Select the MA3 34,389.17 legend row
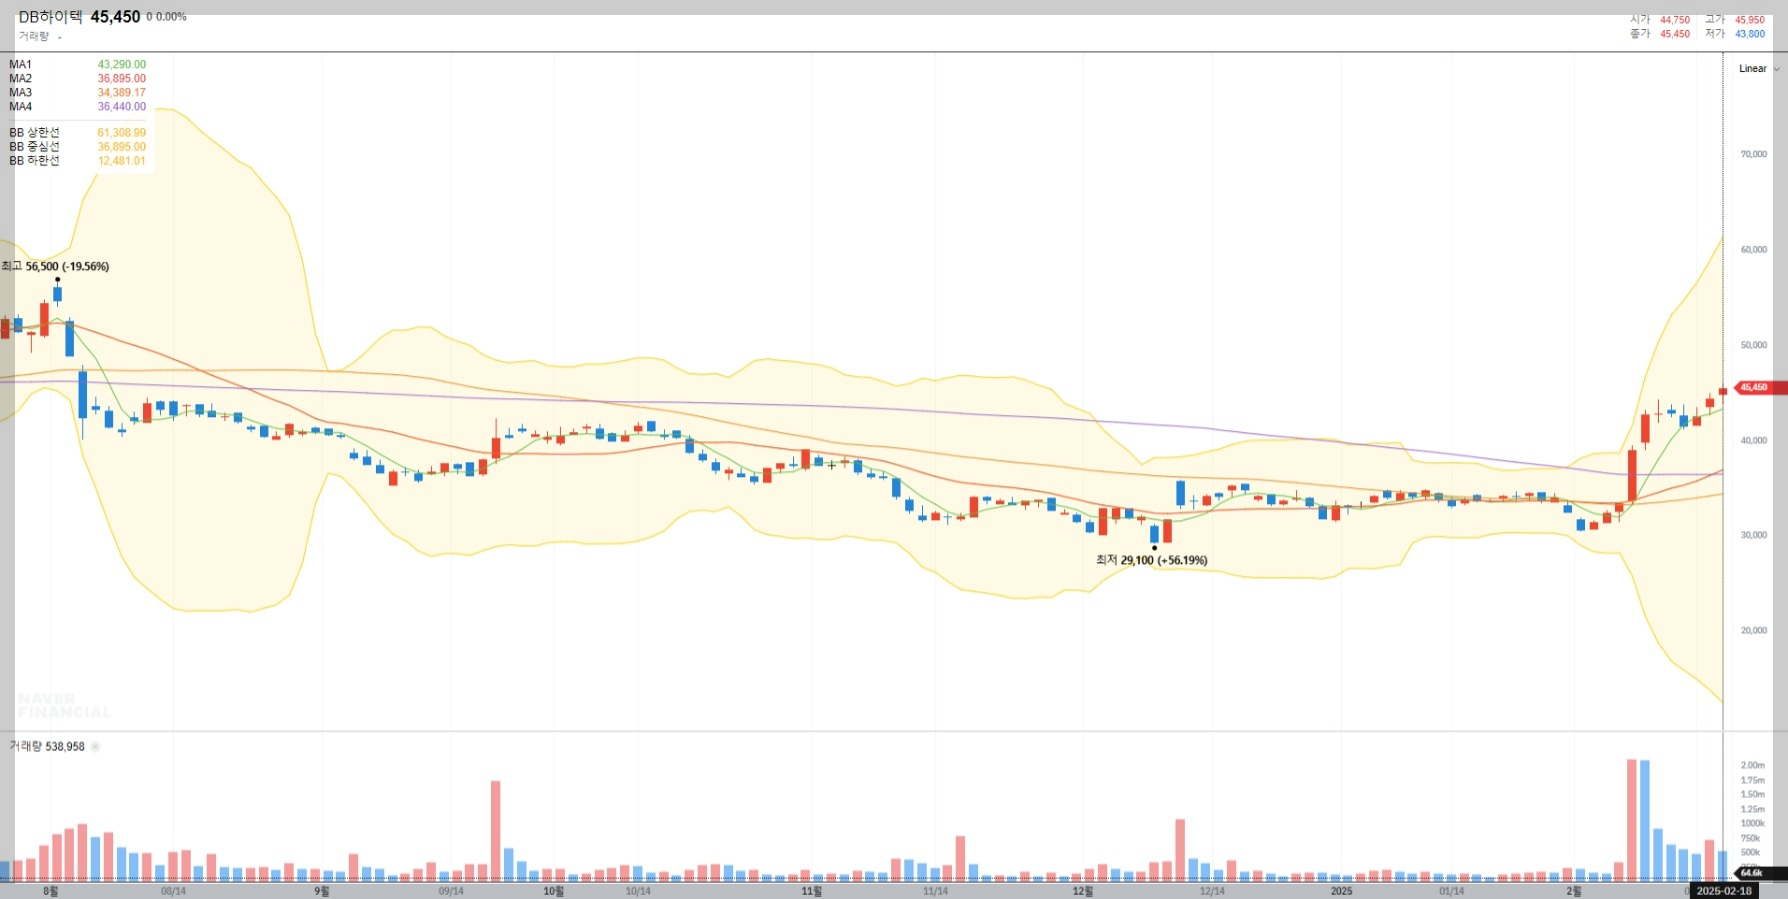Viewport: 1788px width, 899px height. coord(77,93)
